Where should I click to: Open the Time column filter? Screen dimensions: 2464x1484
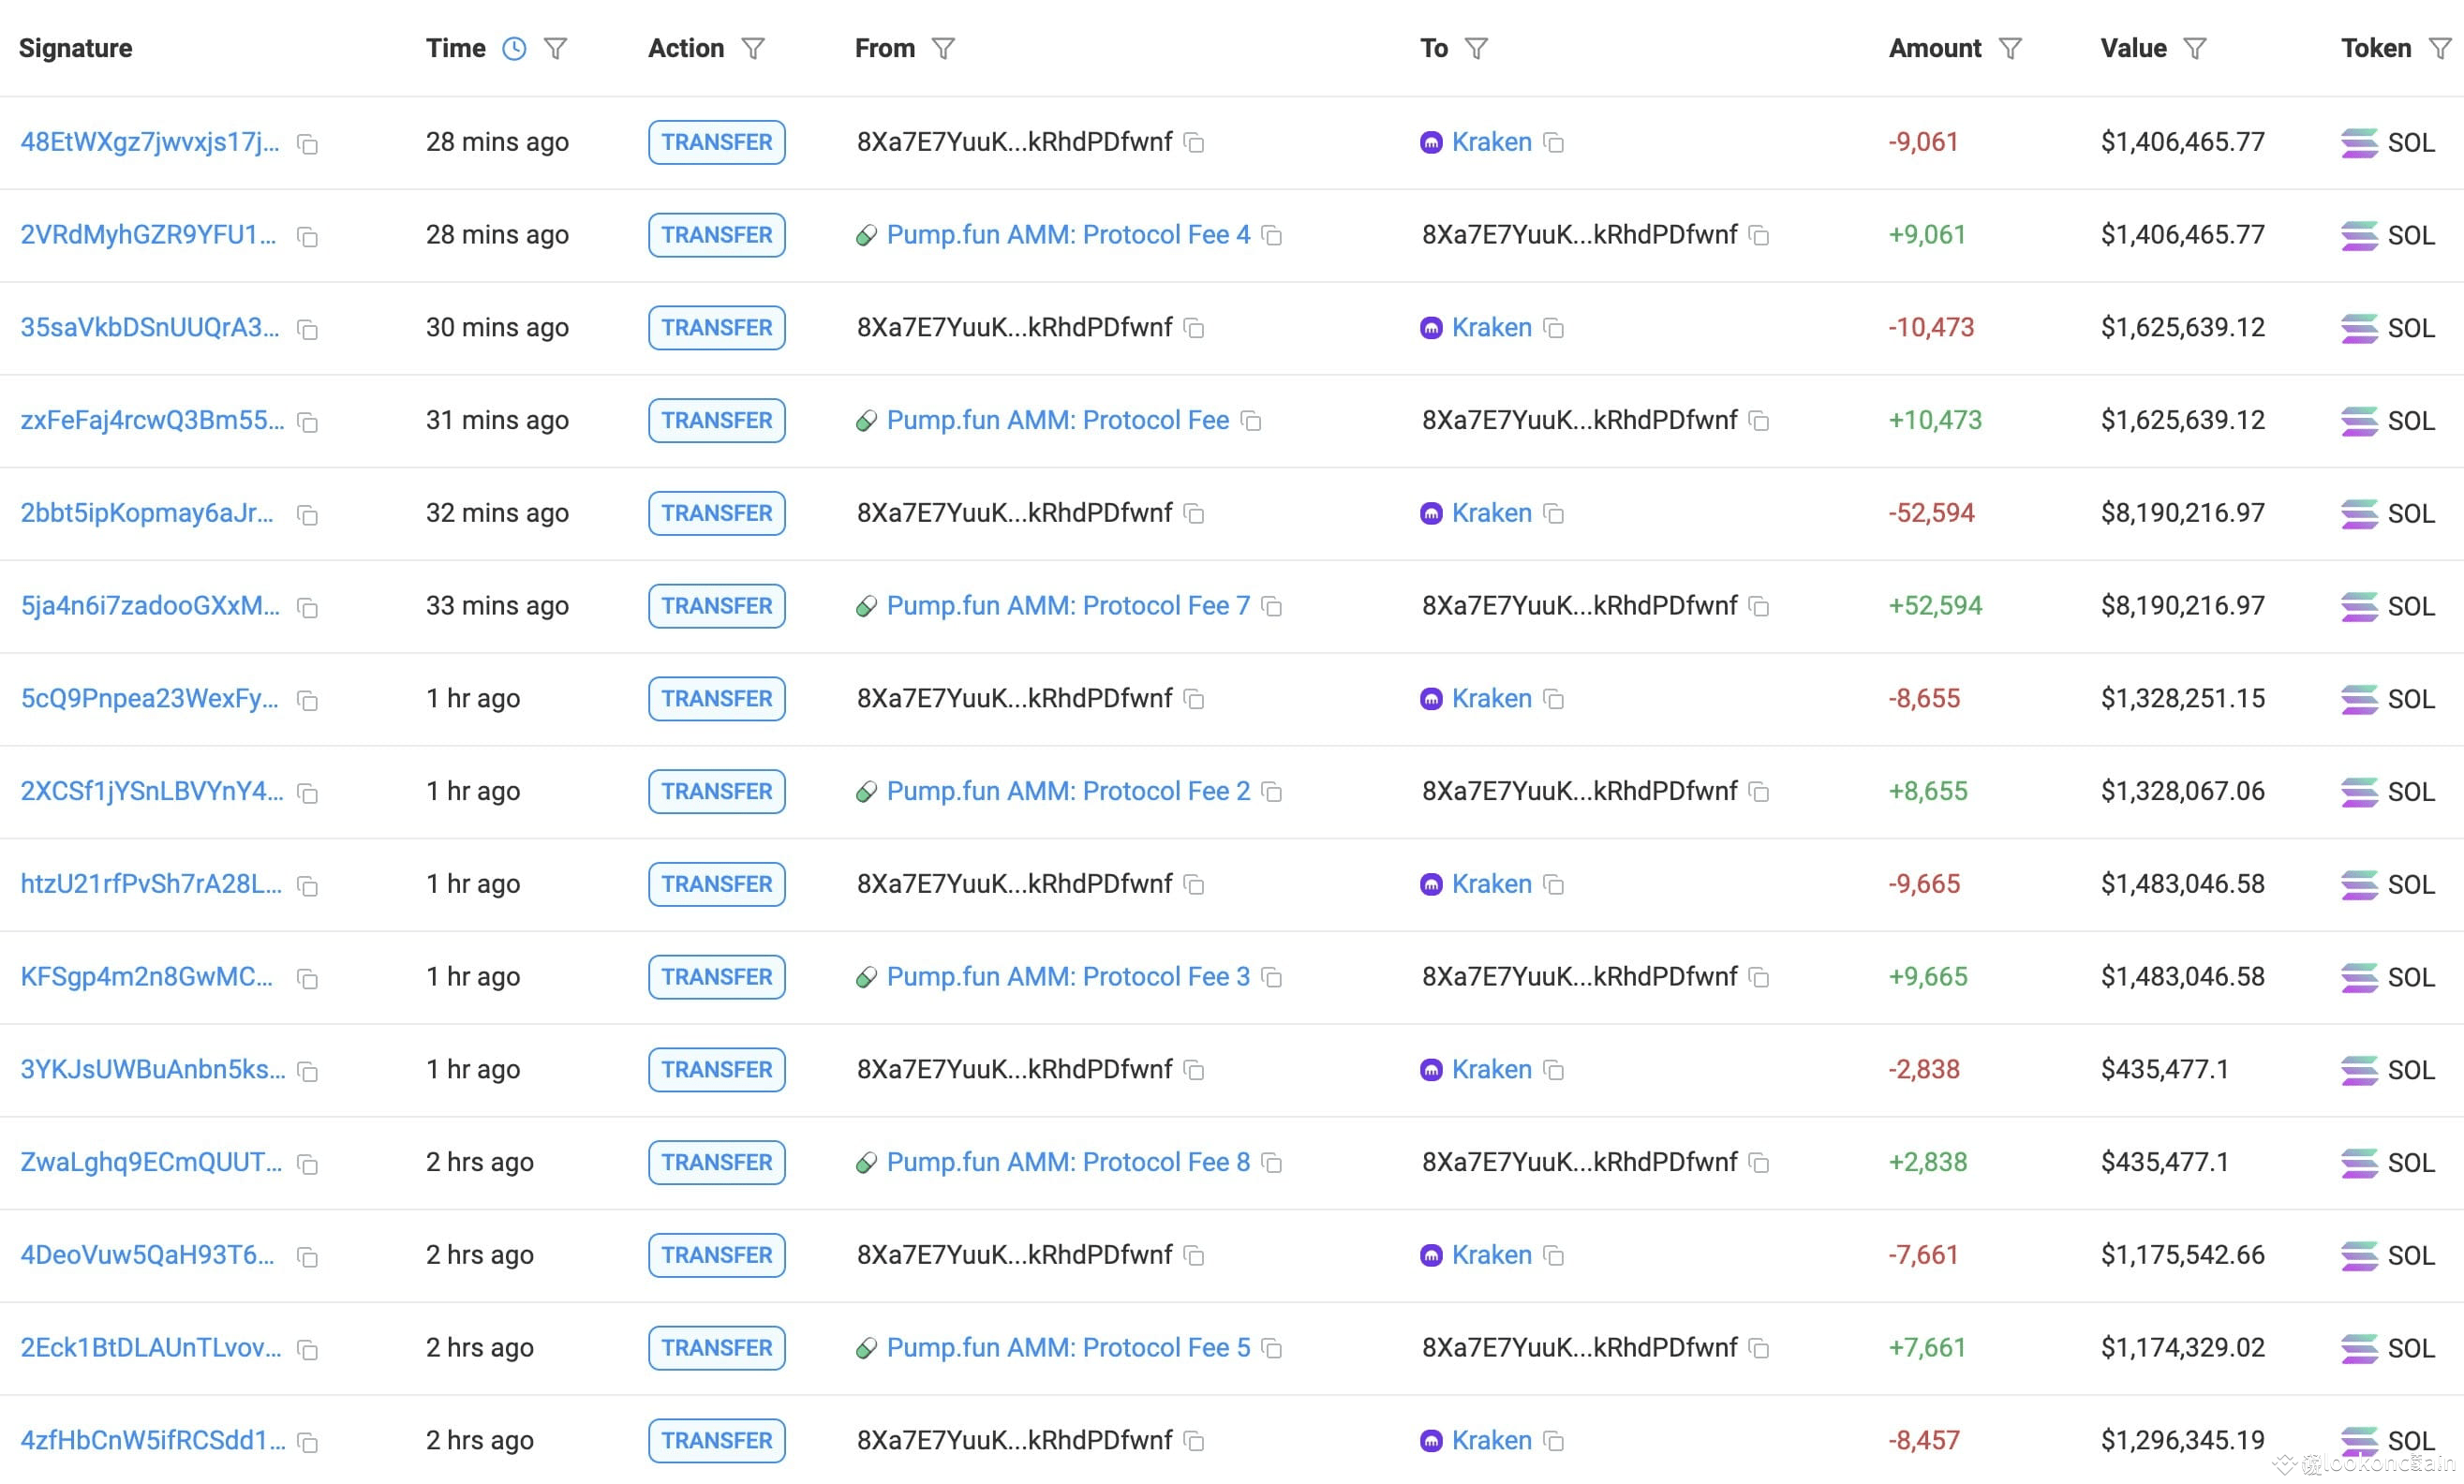(555, 48)
